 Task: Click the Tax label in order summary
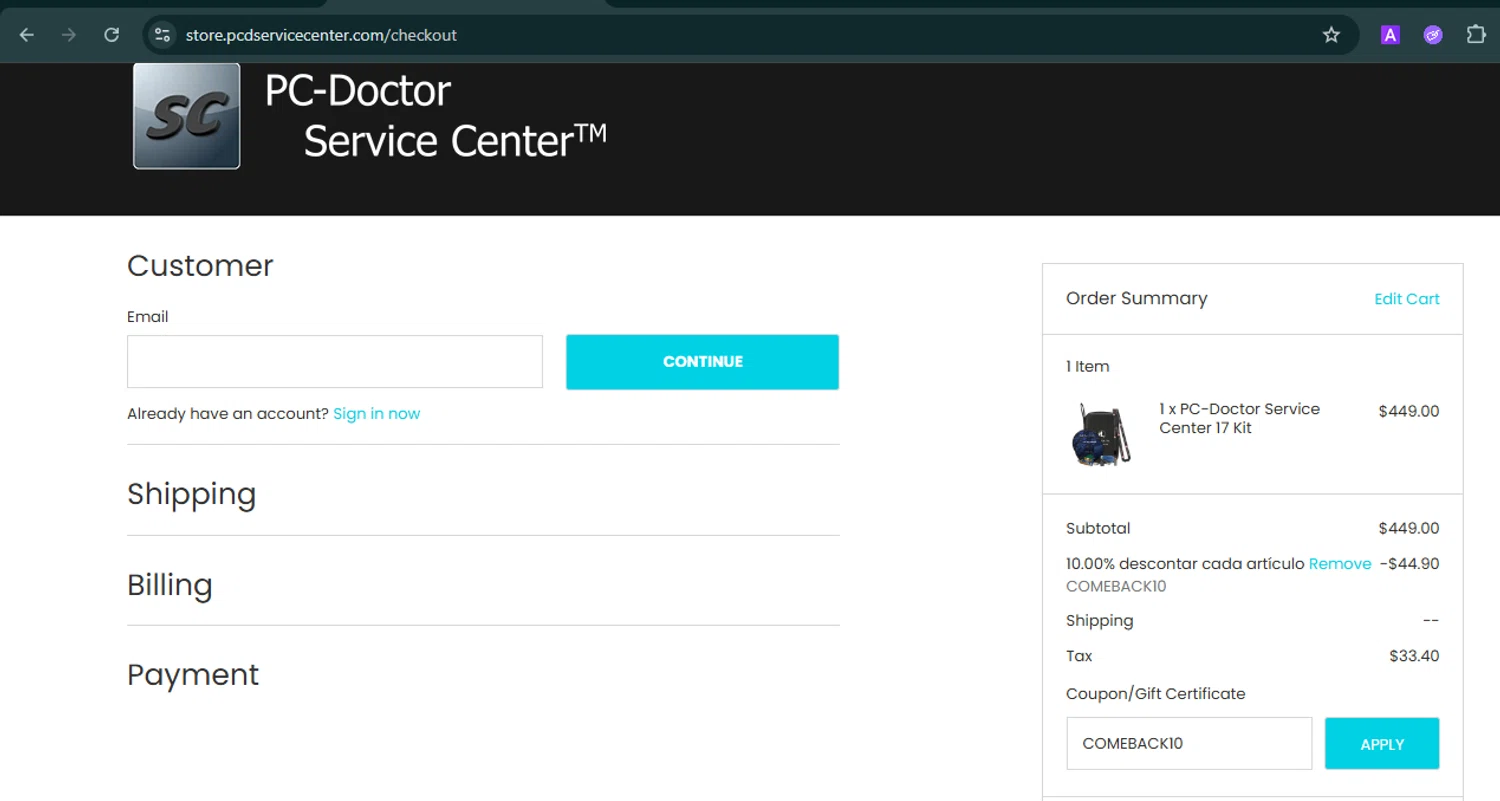point(1079,656)
